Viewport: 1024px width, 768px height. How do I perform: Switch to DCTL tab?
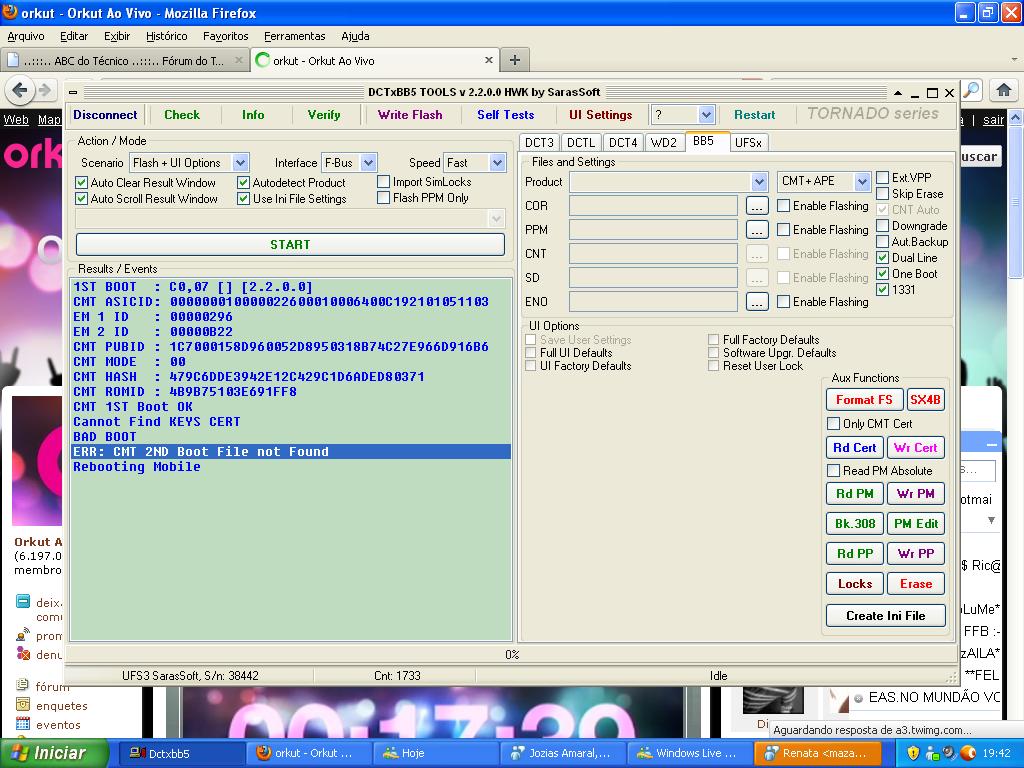[581, 142]
